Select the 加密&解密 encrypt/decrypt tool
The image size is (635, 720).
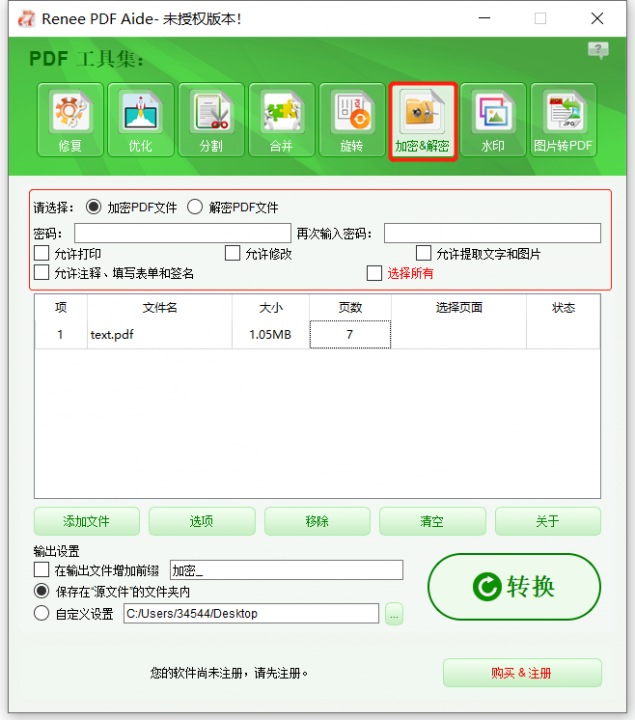click(422, 121)
